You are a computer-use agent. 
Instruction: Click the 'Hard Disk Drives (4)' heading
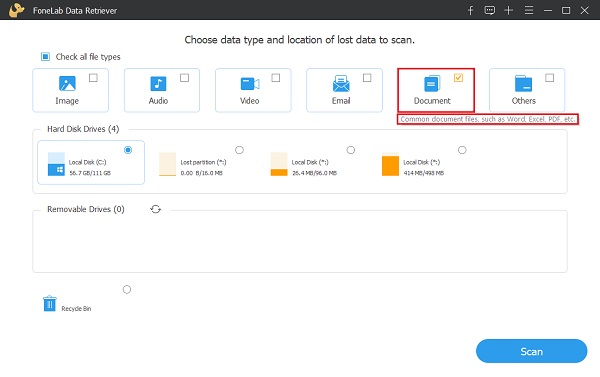83,129
